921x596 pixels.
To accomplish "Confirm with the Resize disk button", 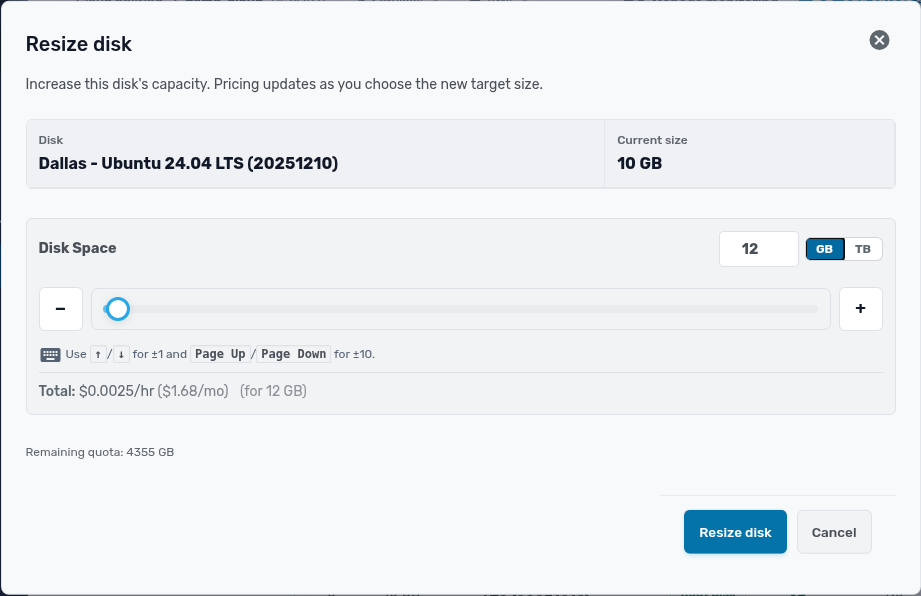I will pos(735,532).
